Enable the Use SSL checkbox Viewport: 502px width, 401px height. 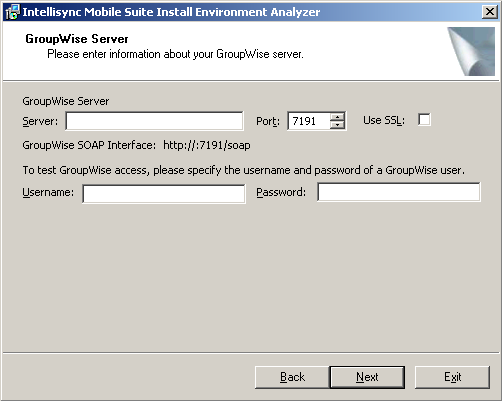click(424, 120)
